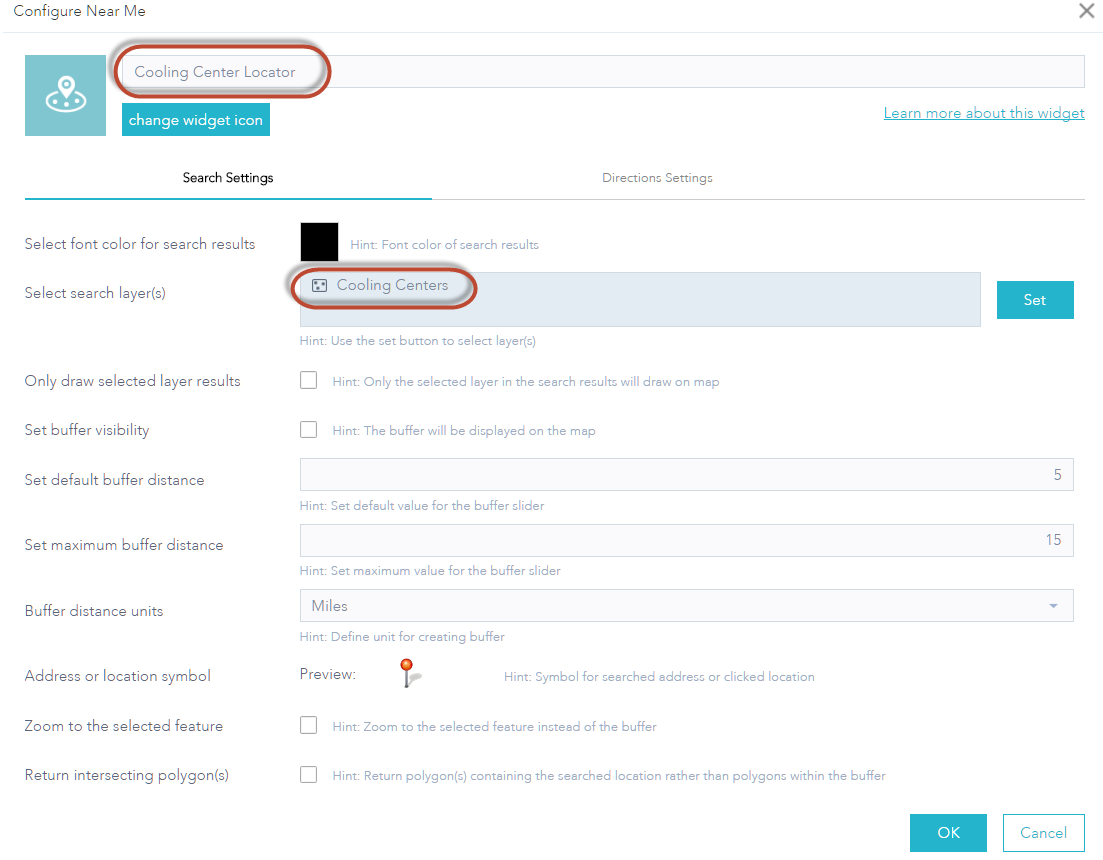Close the Configure Near Me dialog

1086,11
